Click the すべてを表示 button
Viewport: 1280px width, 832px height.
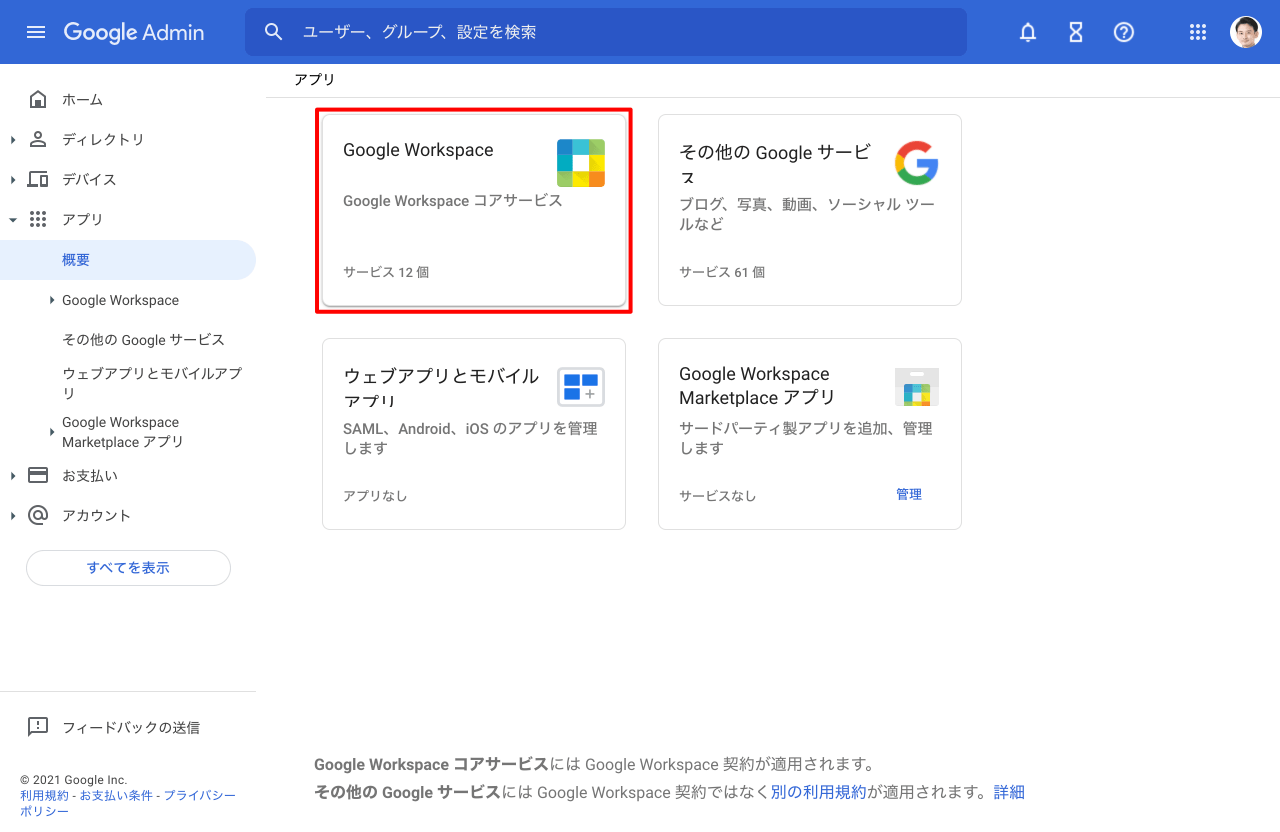(x=128, y=567)
